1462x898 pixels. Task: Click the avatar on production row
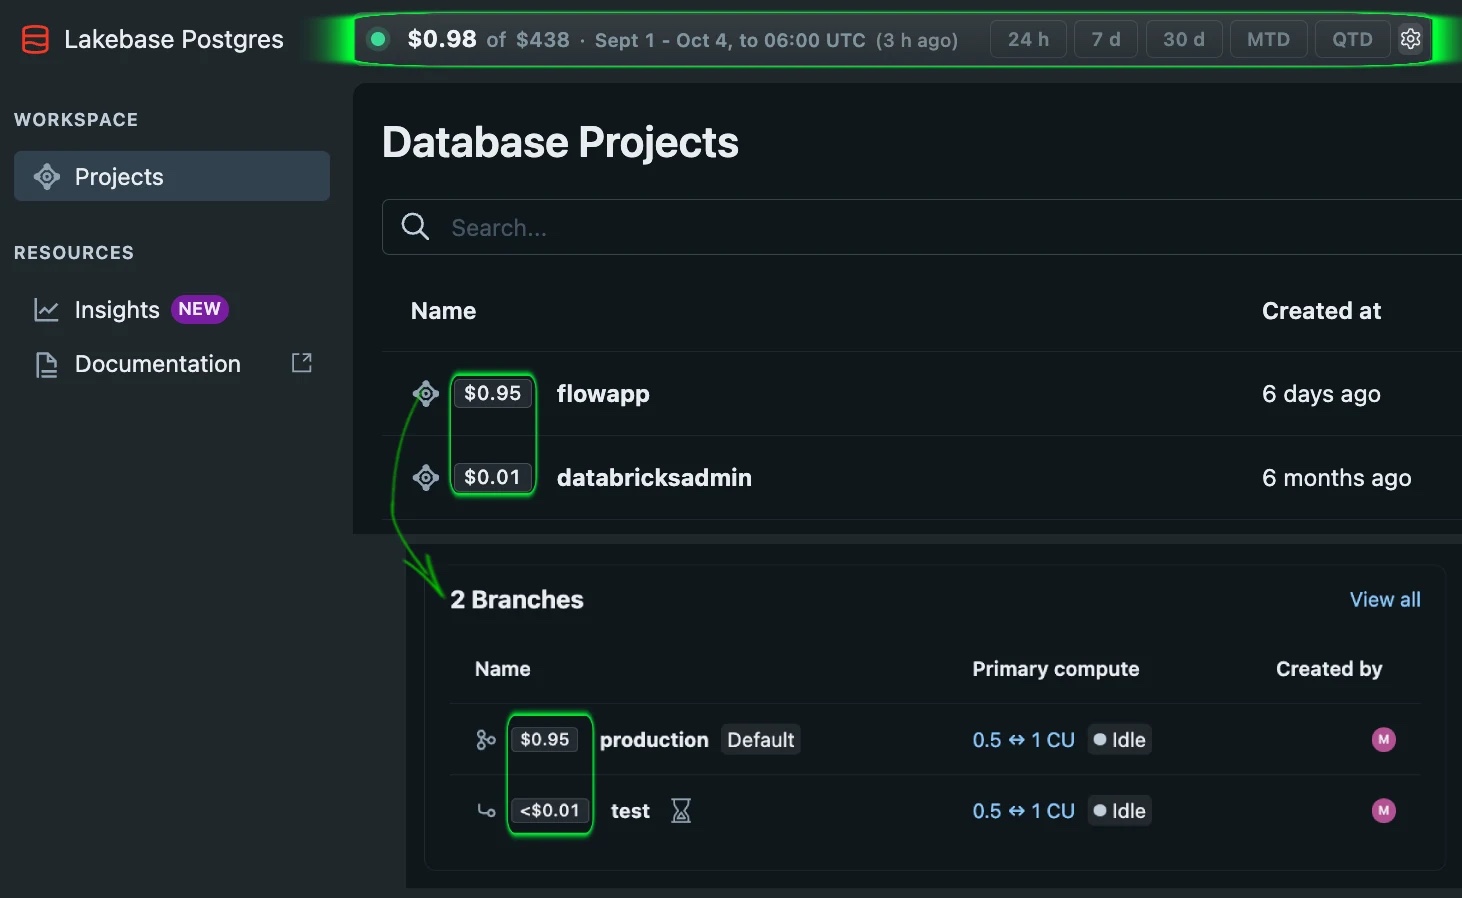click(1384, 740)
